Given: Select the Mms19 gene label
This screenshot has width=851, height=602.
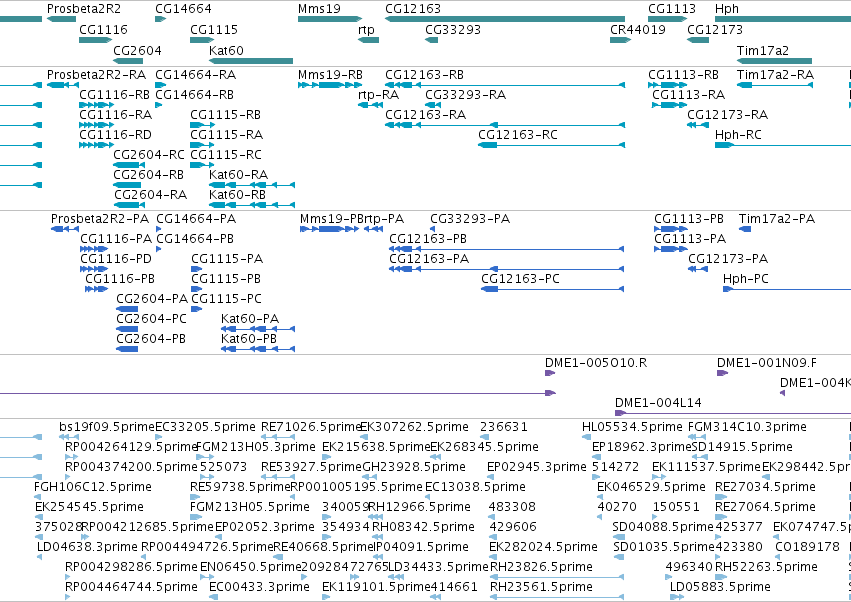Looking at the screenshot, I should pyautogui.click(x=319, y=9).
